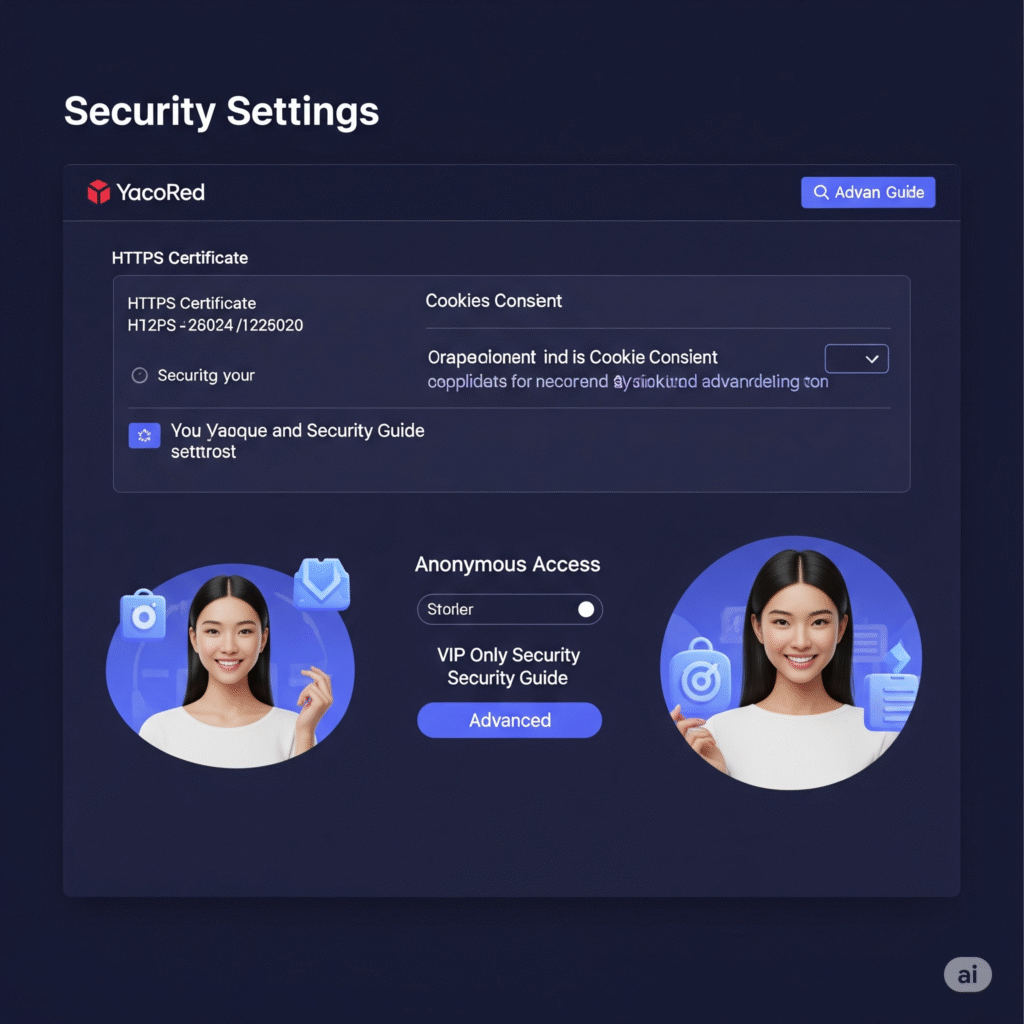The width and height of the screenshot is (1024, 1024).
Task: Click the left circular portrait thumbnail
Action: (x=230, y=666)
